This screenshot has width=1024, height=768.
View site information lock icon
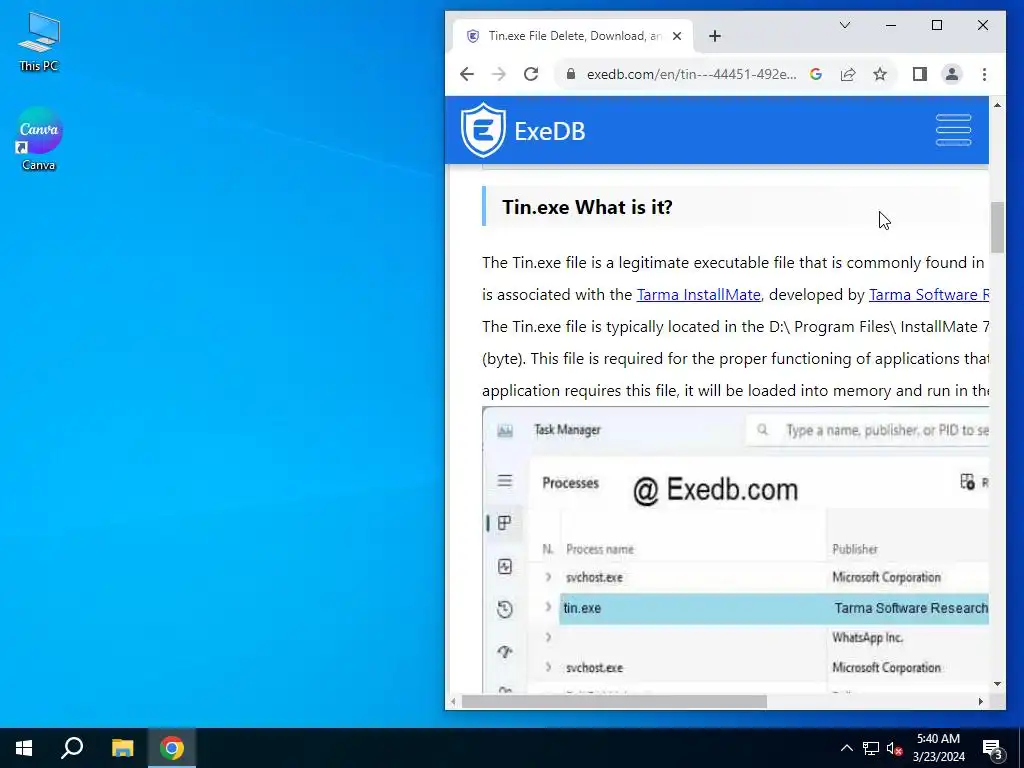(571, 74)
